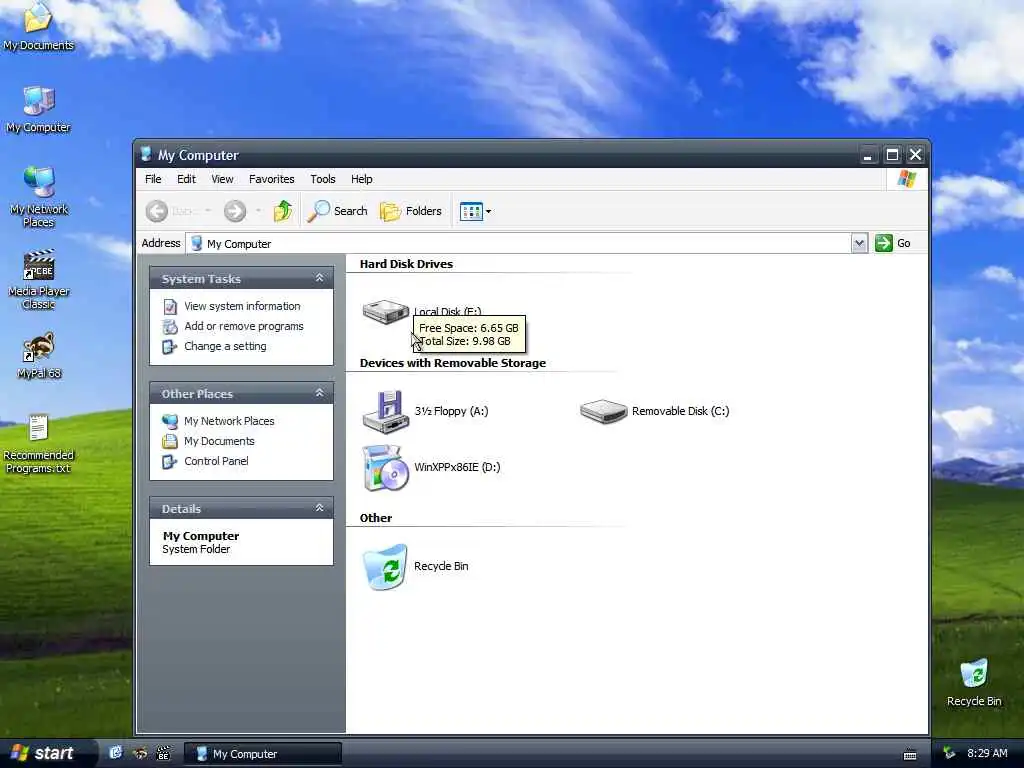Open My Documents link in sidebar
Viewport: 1024px width, 768px height.
219,441
